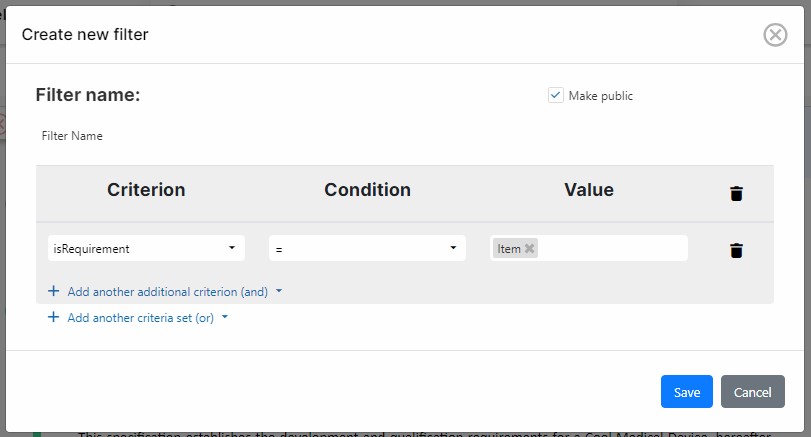Toggle the Make public checkbox
The width and height of the screenshot is (811, 437).
tap(556, 95)
